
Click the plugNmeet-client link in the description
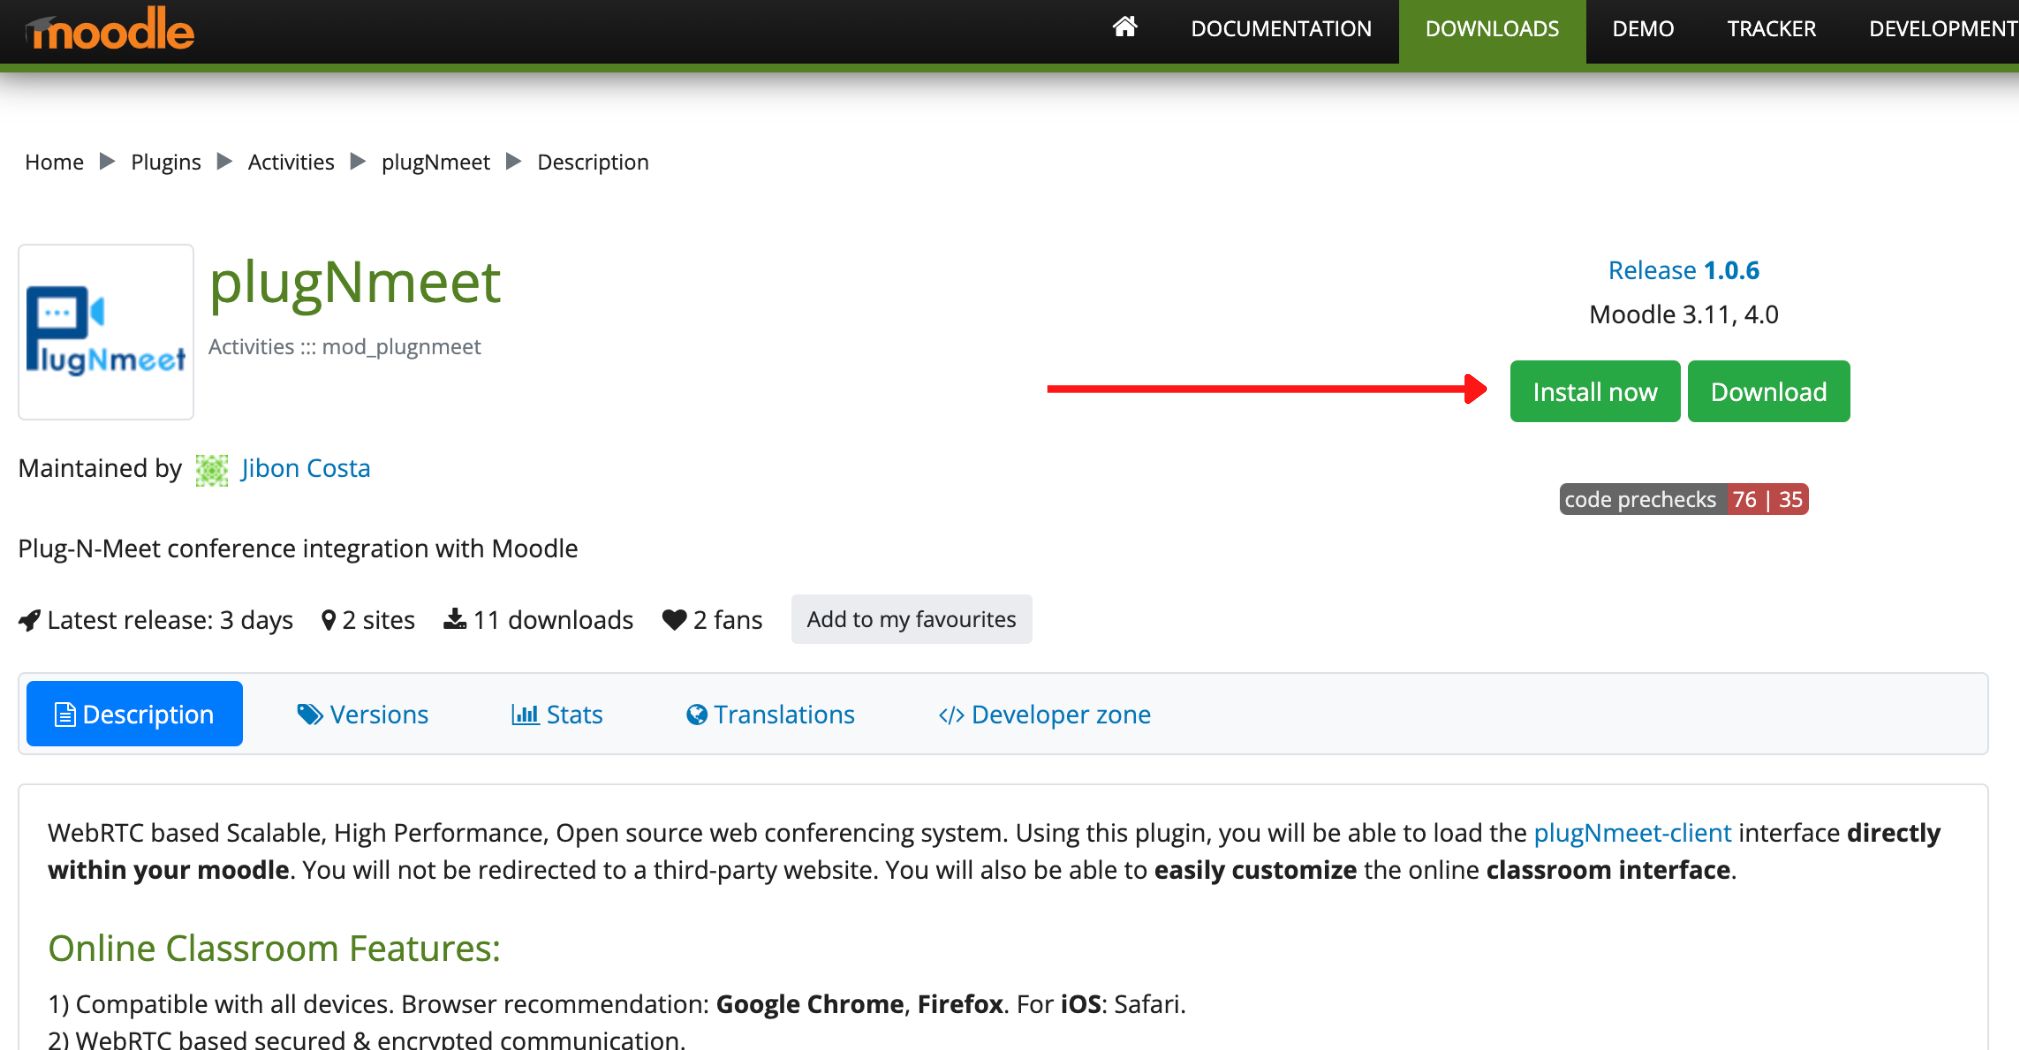1633,832
